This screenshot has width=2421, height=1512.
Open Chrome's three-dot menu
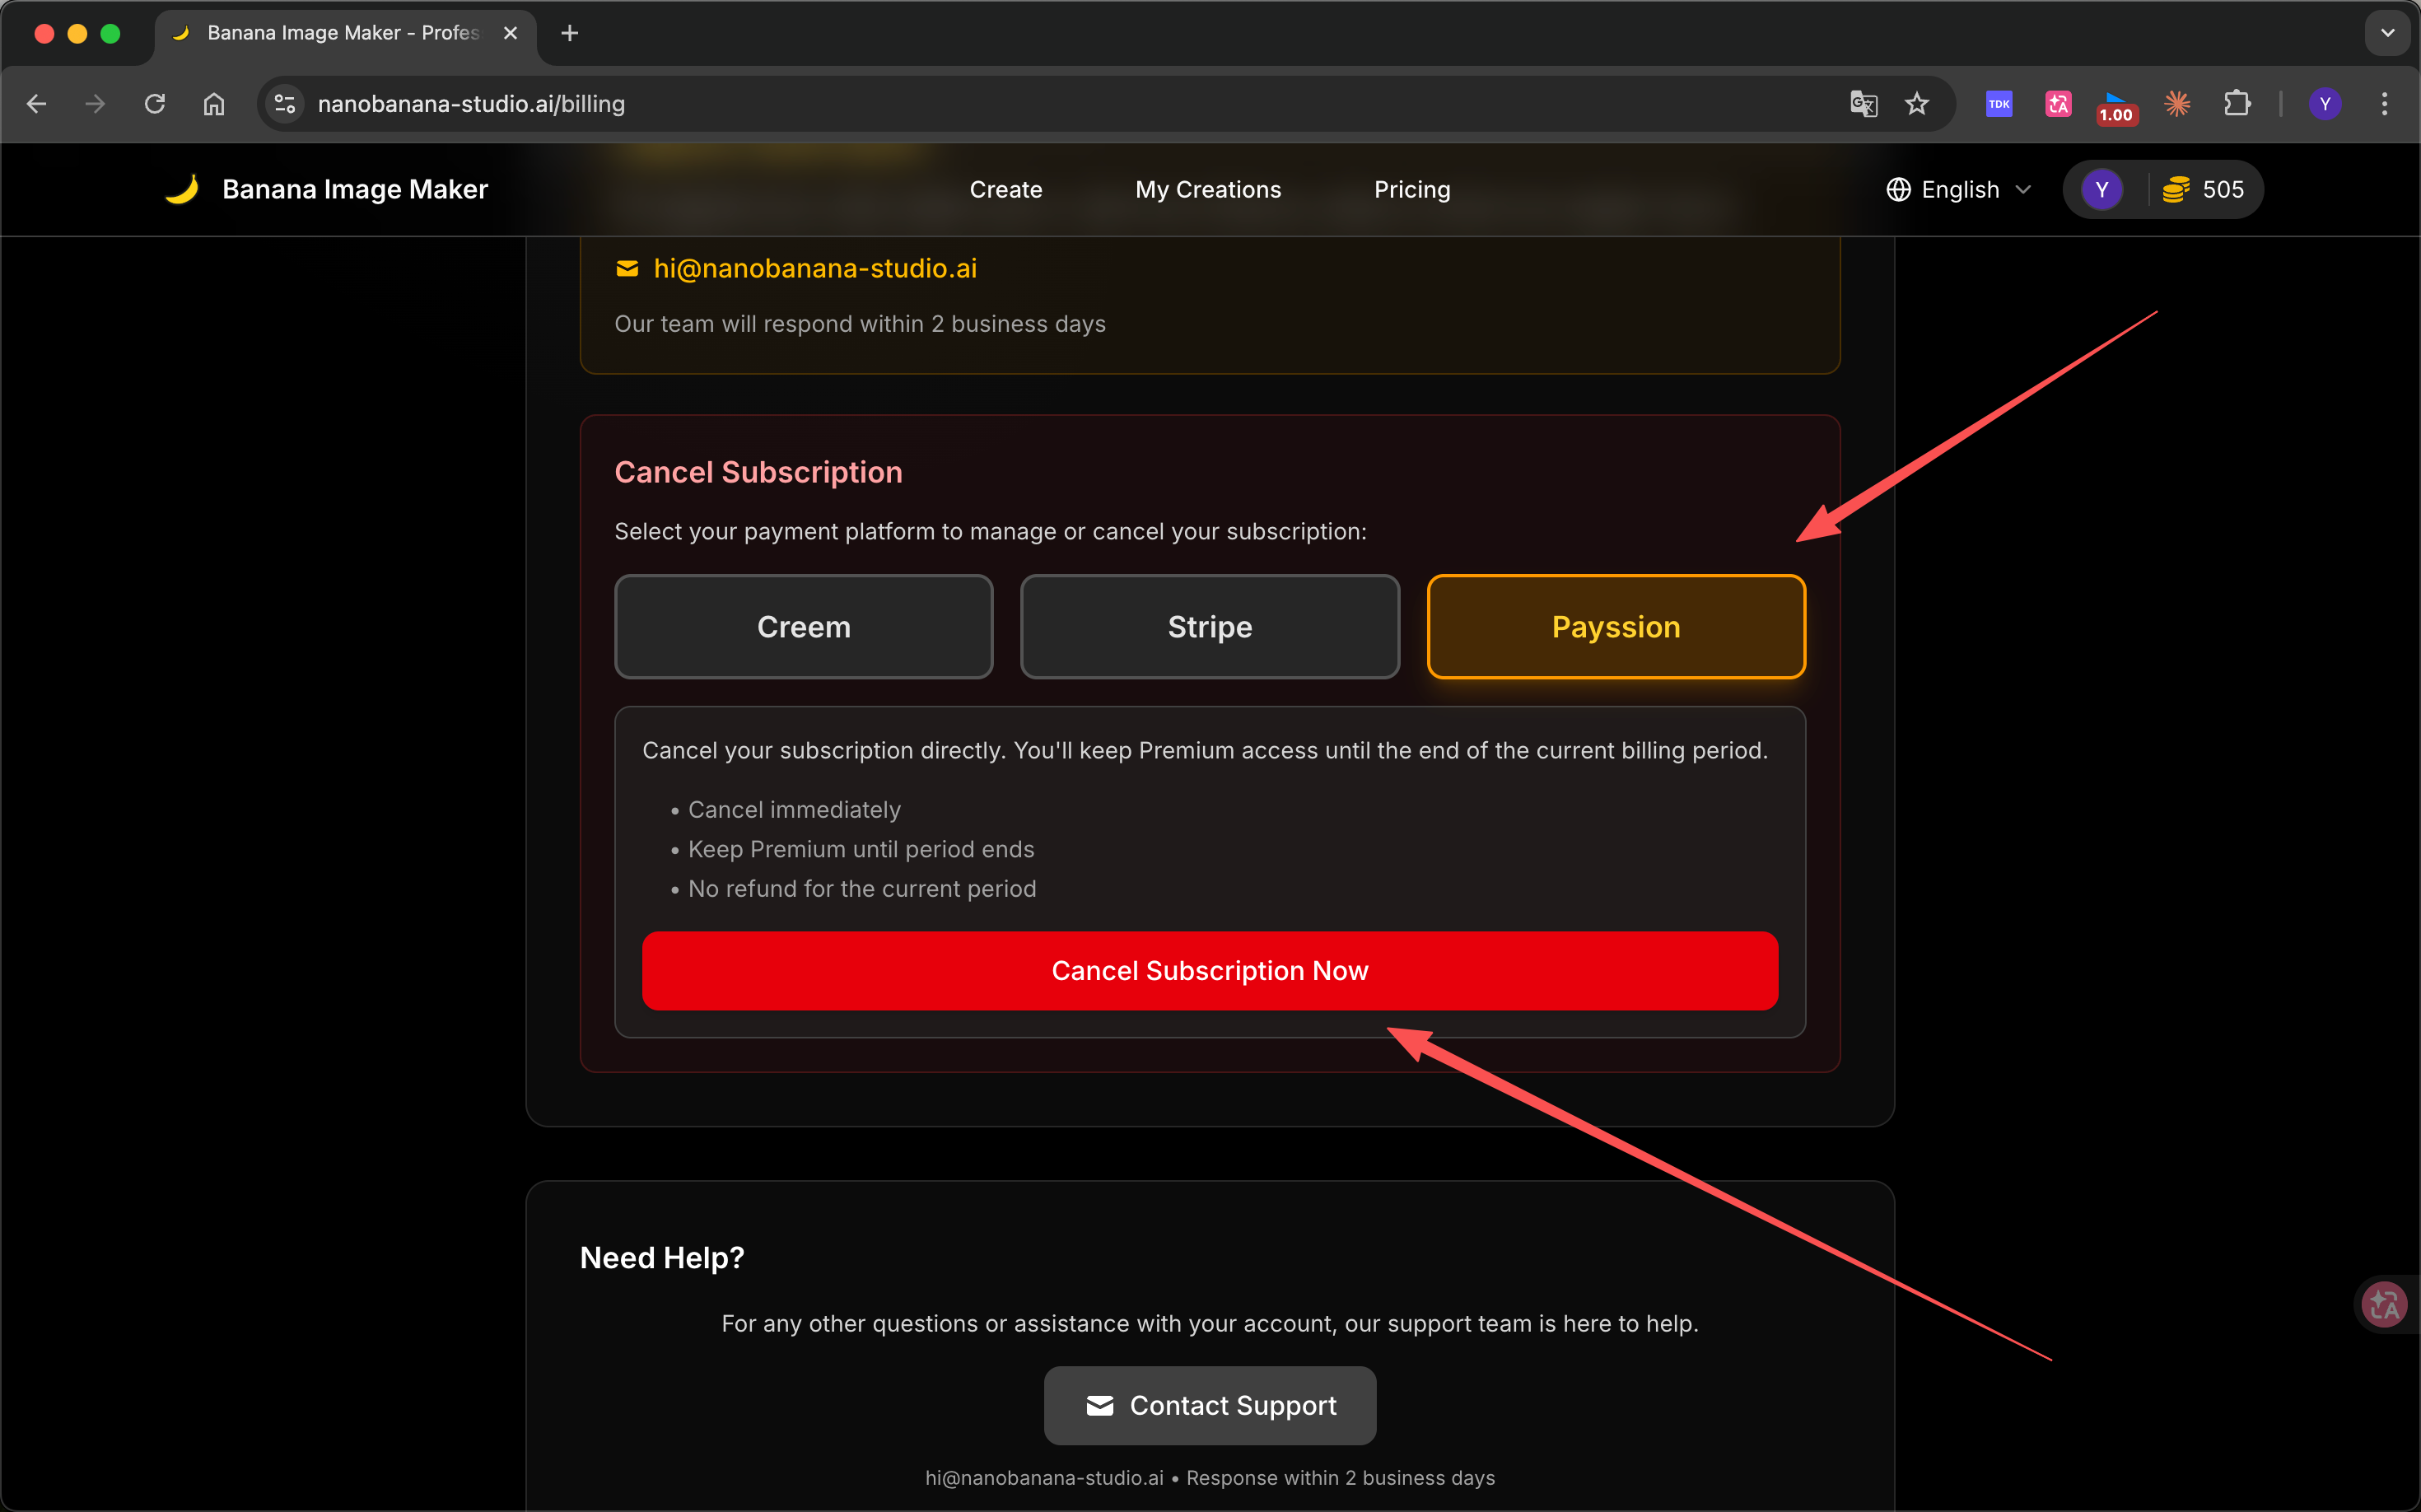(2385, 104)
